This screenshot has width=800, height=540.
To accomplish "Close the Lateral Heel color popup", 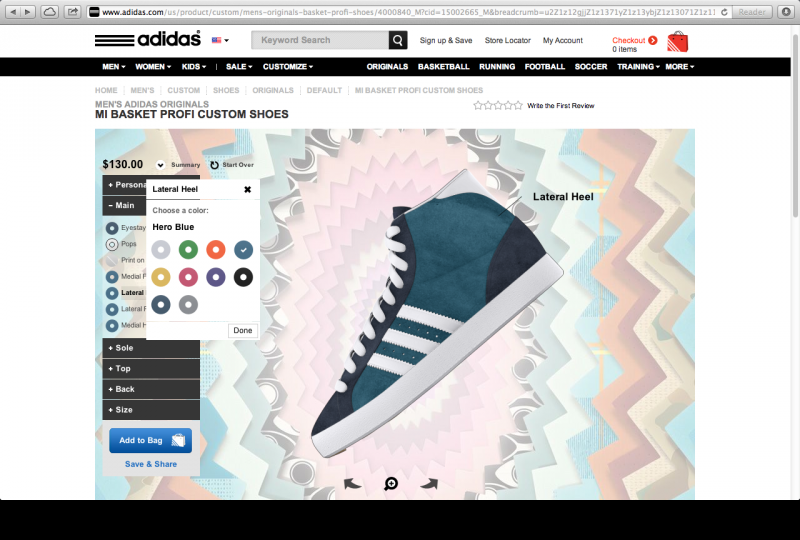I will click(247, 189).
